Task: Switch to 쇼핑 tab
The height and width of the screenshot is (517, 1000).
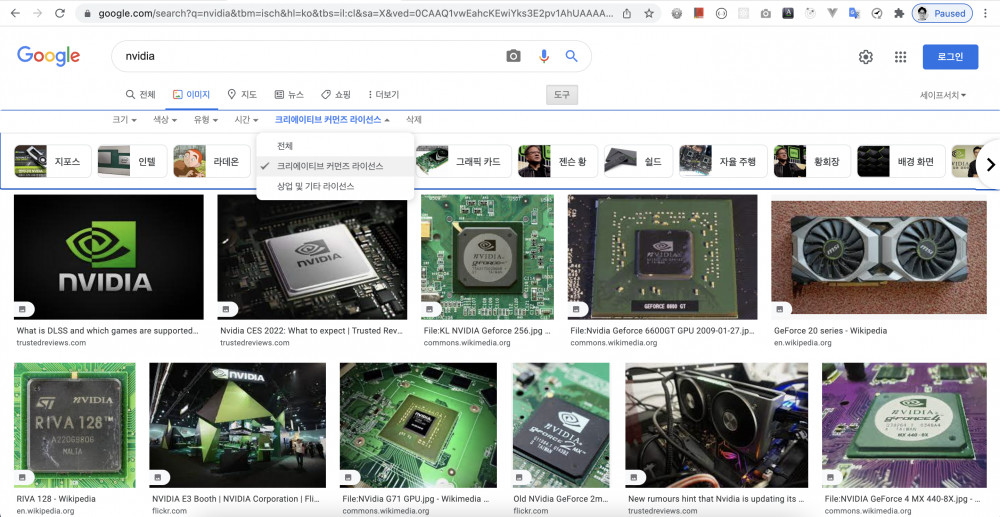Action: (x=336, y=94)
